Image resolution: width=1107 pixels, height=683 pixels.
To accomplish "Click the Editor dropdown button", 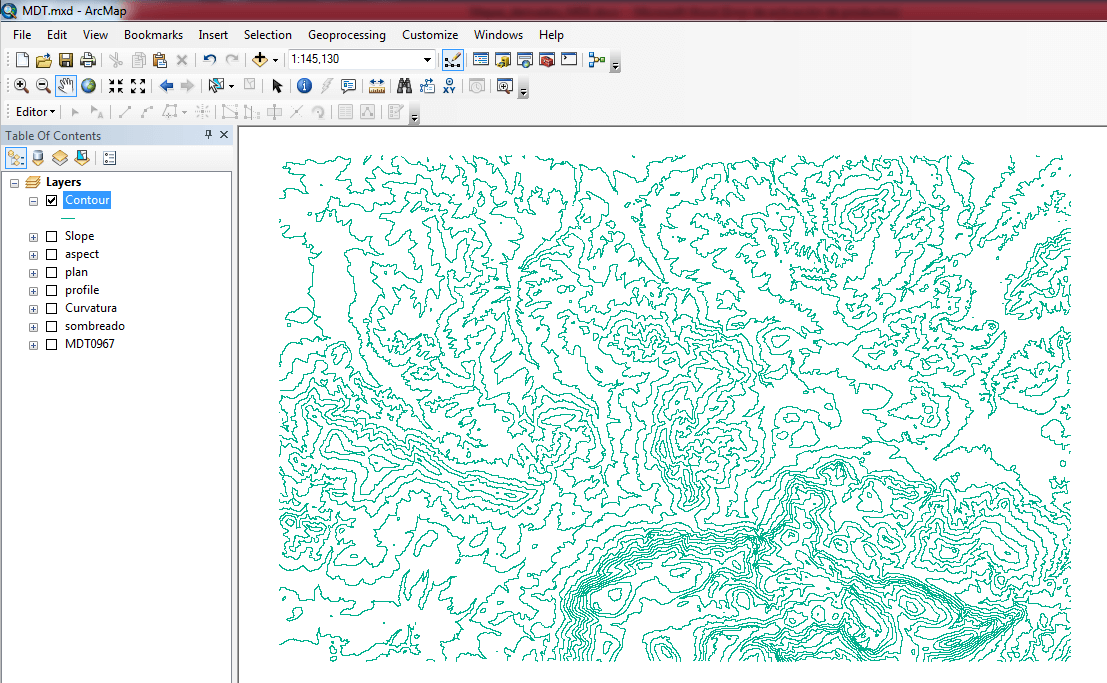I will 36,112.
